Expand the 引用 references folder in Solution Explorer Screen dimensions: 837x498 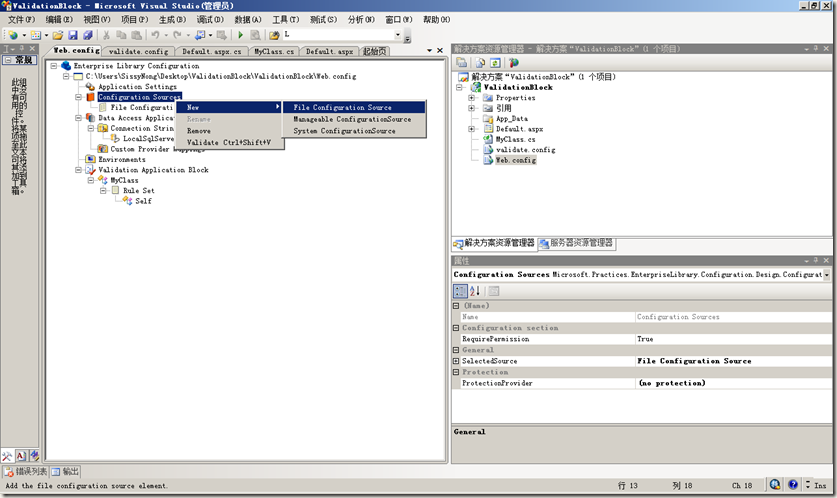pos(471,108)
